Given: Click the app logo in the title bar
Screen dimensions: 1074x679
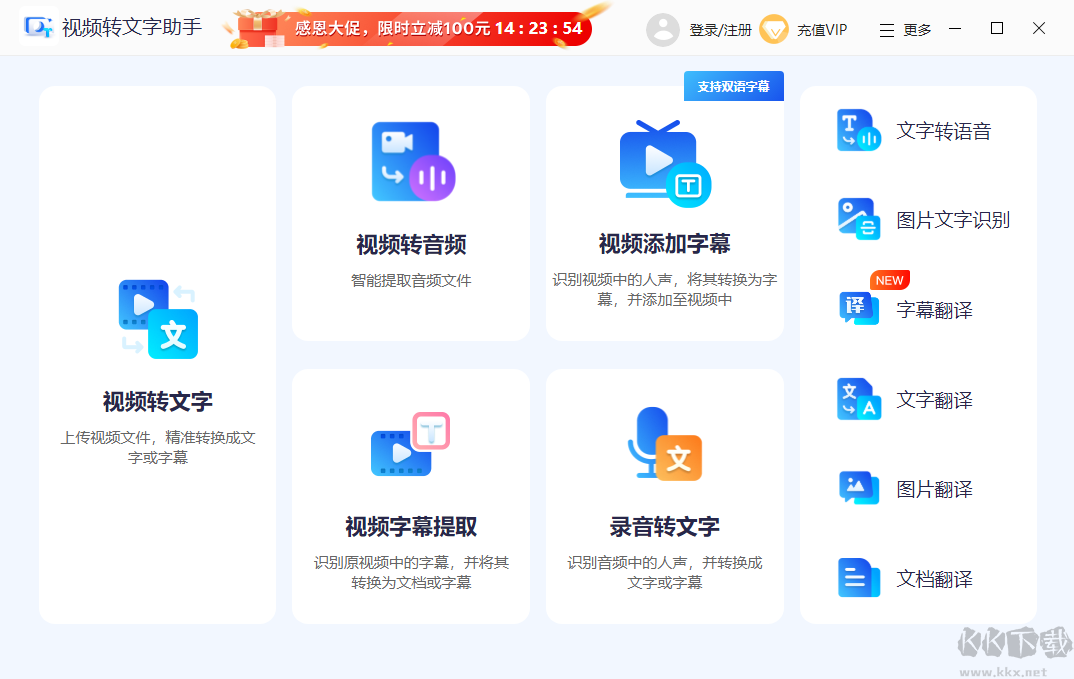Looking at the screenshot, I should (38, 27).
